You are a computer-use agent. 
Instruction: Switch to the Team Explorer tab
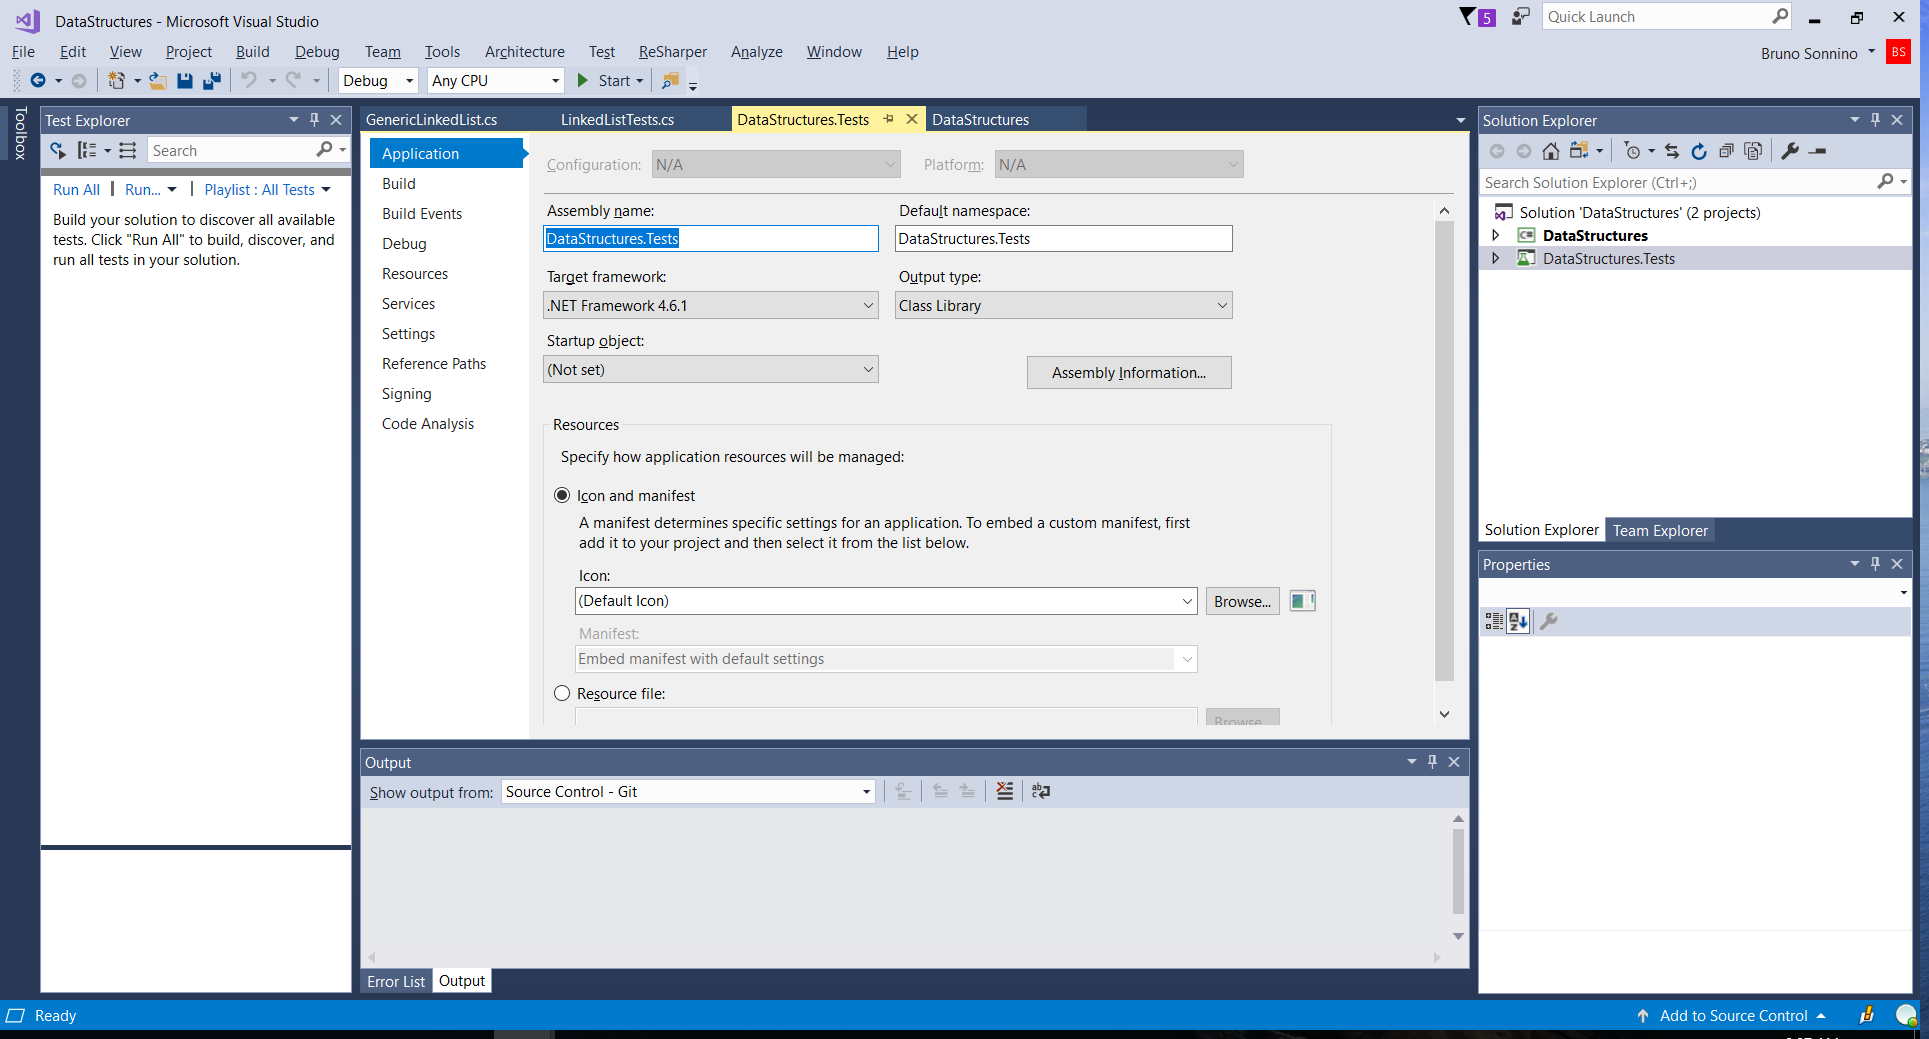(1659, 530)
